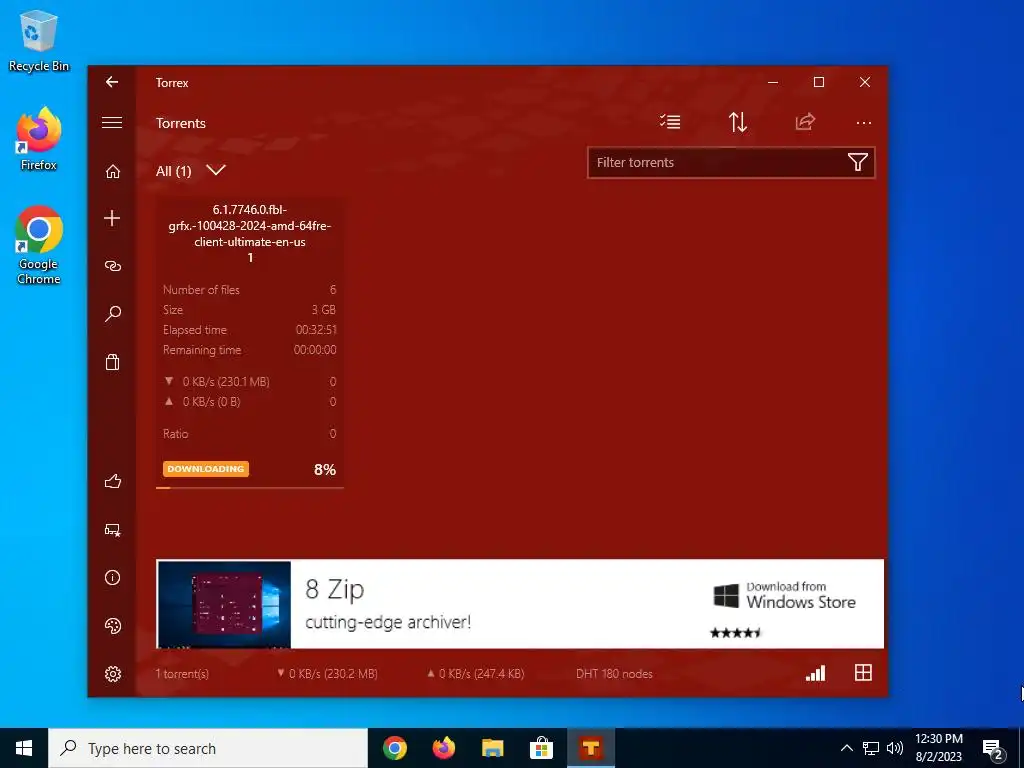Screen dimensions: 1024x768
Task: Open the notification center icon
Action: [x=993, y=748]
